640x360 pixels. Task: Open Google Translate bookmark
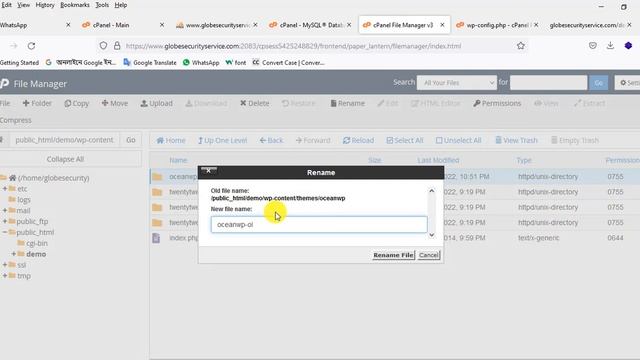[x=150, y=62]
